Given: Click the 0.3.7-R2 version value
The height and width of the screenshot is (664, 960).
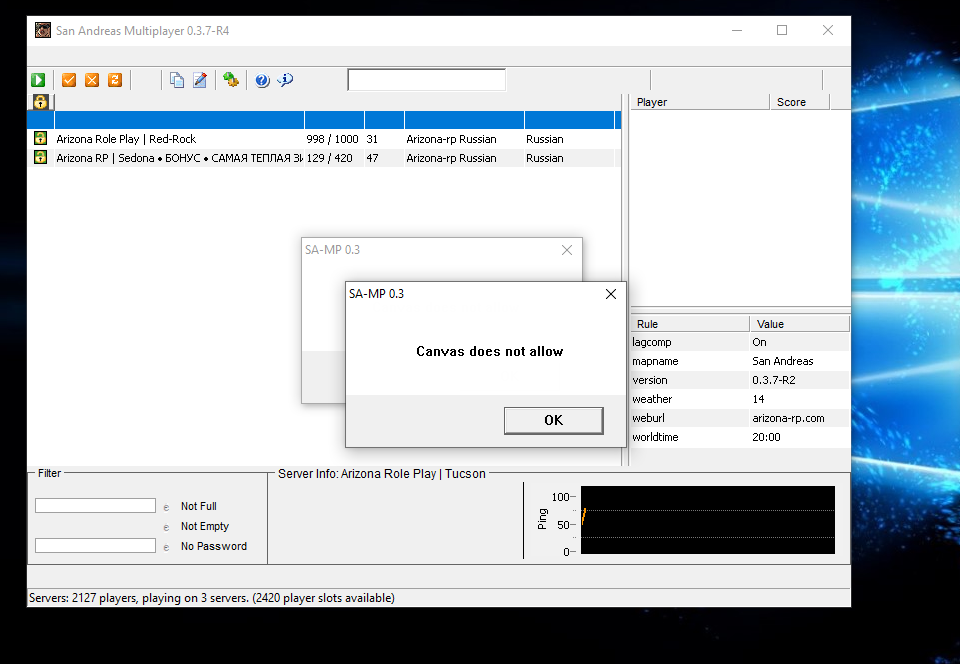Looking at the screenshot, I should [x=774, y=380].
